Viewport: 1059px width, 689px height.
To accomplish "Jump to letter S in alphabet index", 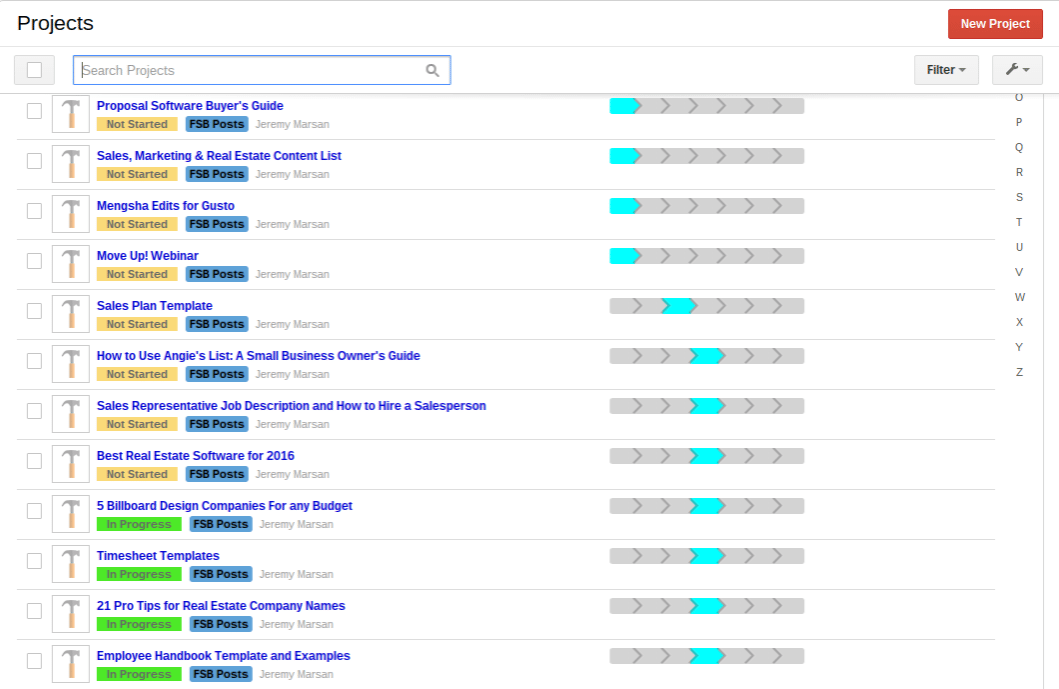I will point(1018,197).
